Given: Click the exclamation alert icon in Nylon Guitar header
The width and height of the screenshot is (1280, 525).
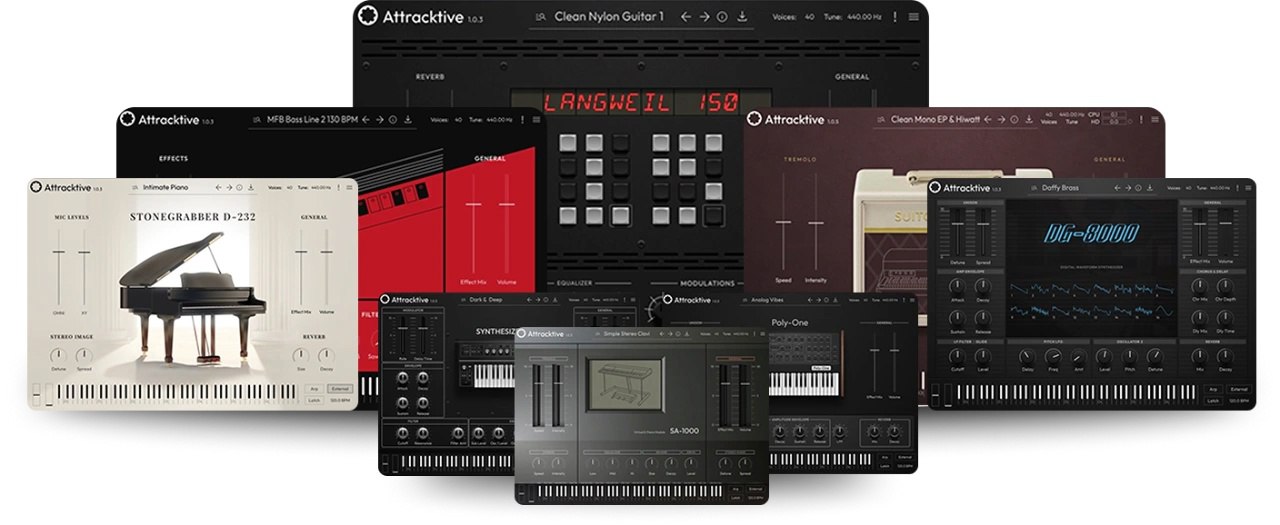Looking at the screenshot, I should (894, 17).
